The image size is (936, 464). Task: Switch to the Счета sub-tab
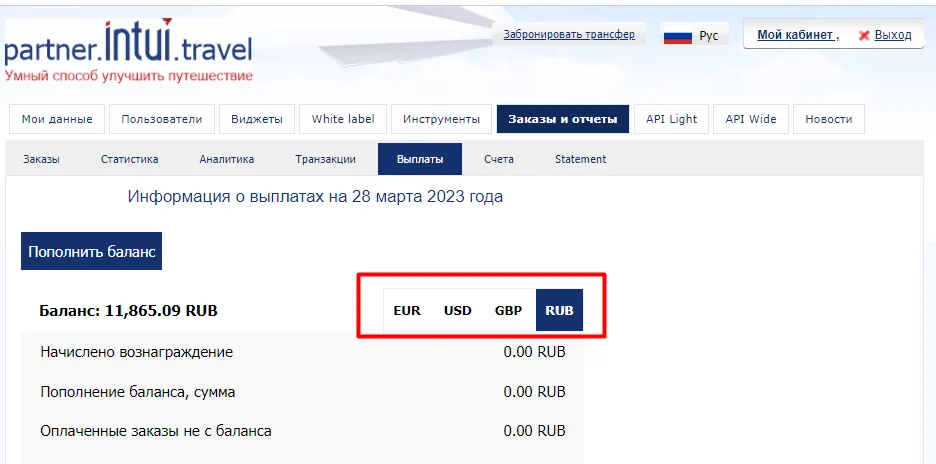click(x=498, y=159)
